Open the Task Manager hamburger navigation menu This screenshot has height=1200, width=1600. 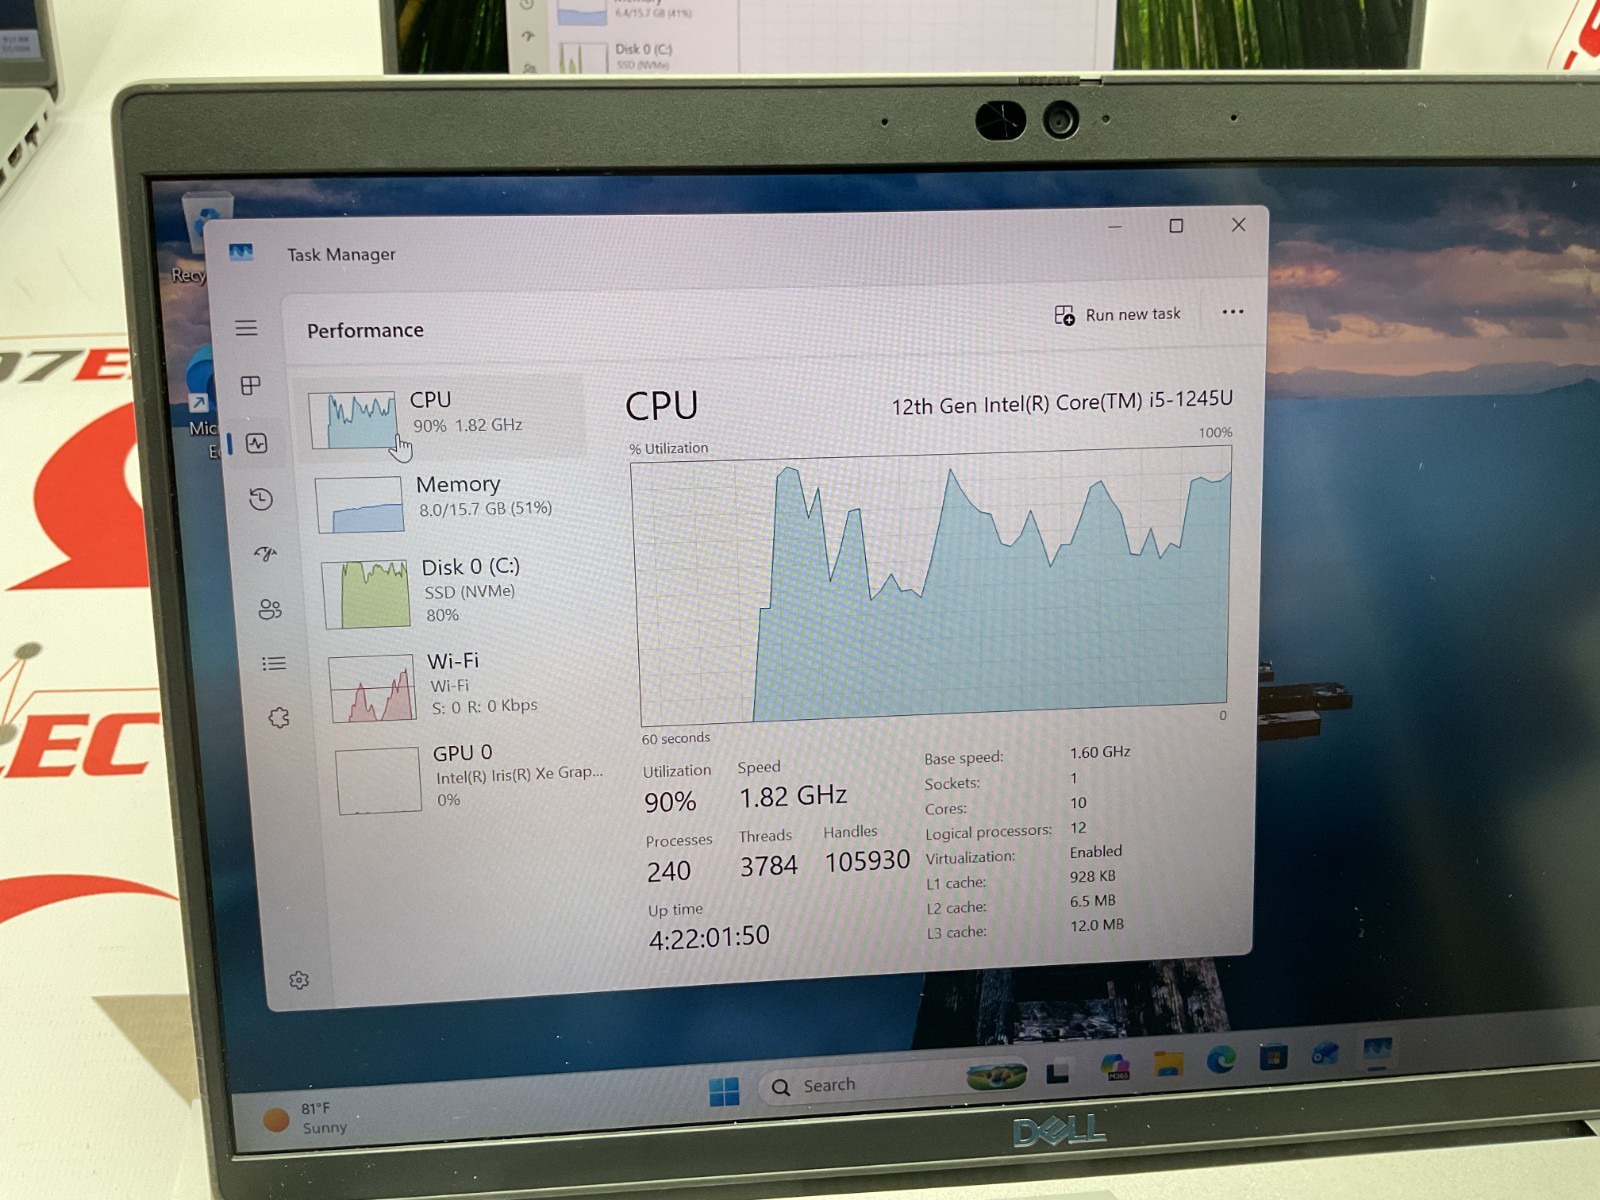[x=246, y=329]
